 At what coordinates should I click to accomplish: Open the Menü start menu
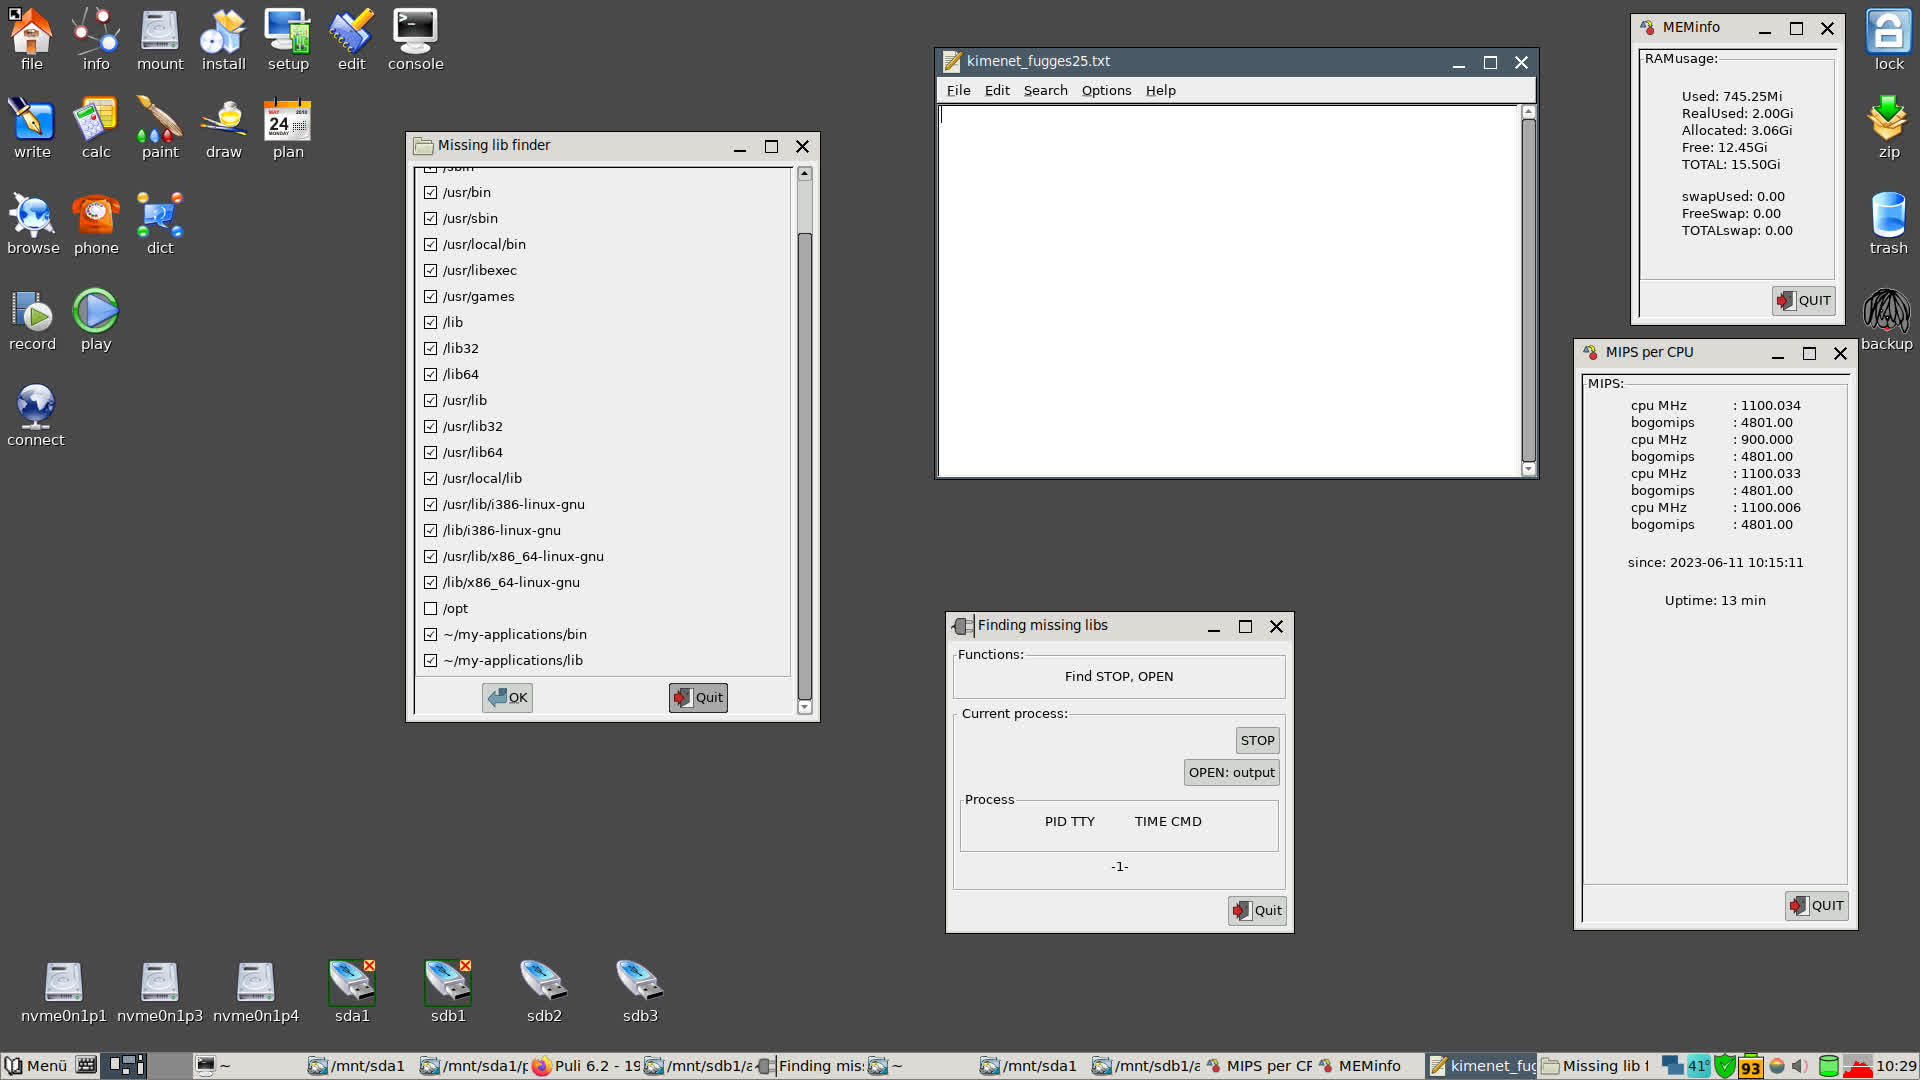tap(36, 1066)
